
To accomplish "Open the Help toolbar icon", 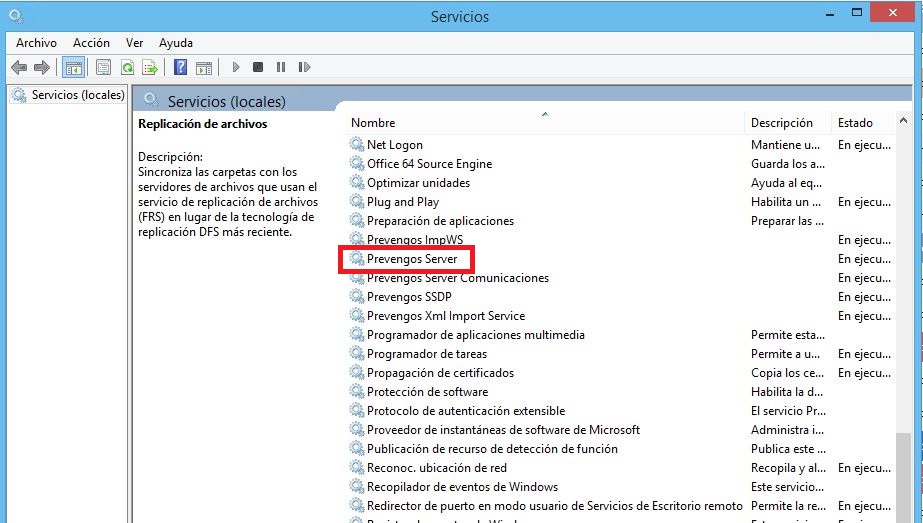I will 180,67.
